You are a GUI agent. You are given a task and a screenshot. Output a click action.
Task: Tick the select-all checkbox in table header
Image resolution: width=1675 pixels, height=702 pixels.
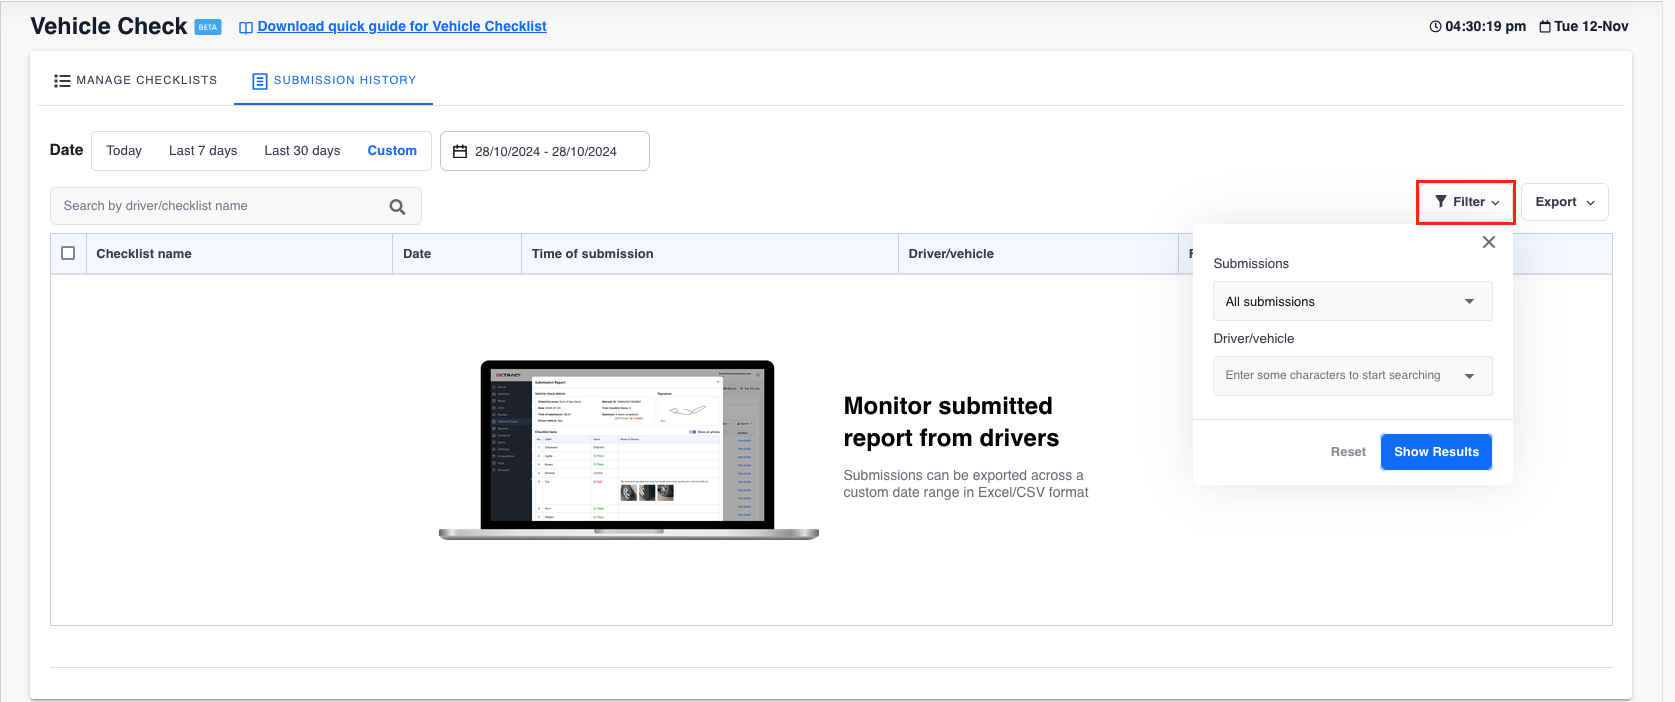[x=68, y=253]
